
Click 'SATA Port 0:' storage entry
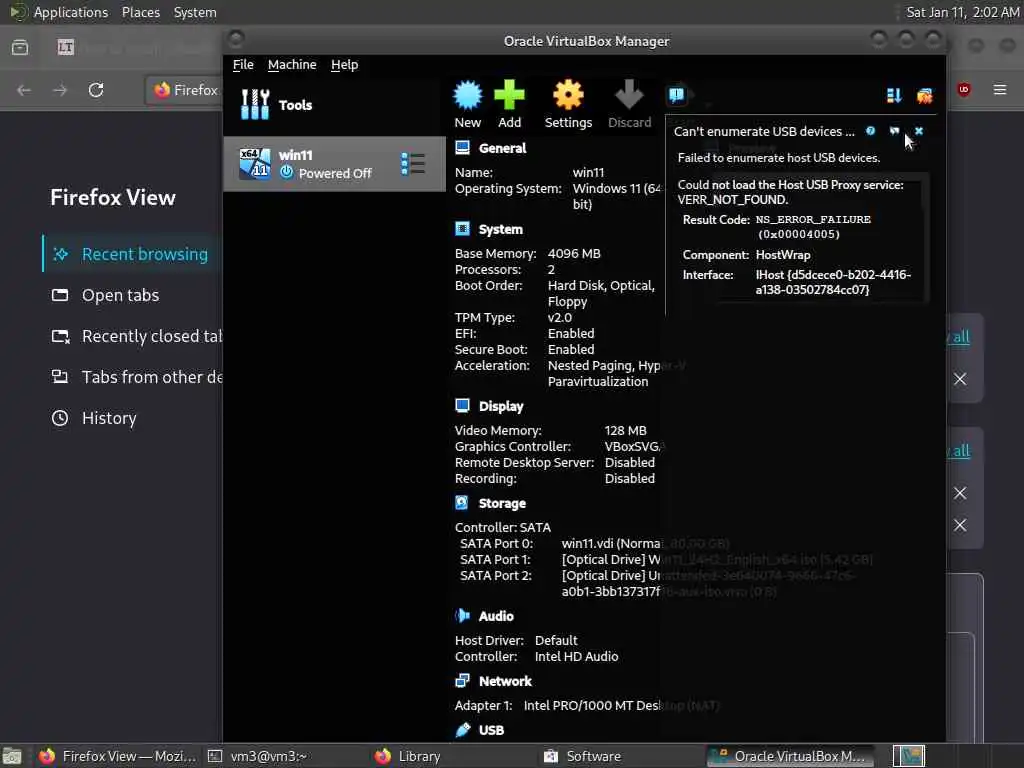click(496, 543)
